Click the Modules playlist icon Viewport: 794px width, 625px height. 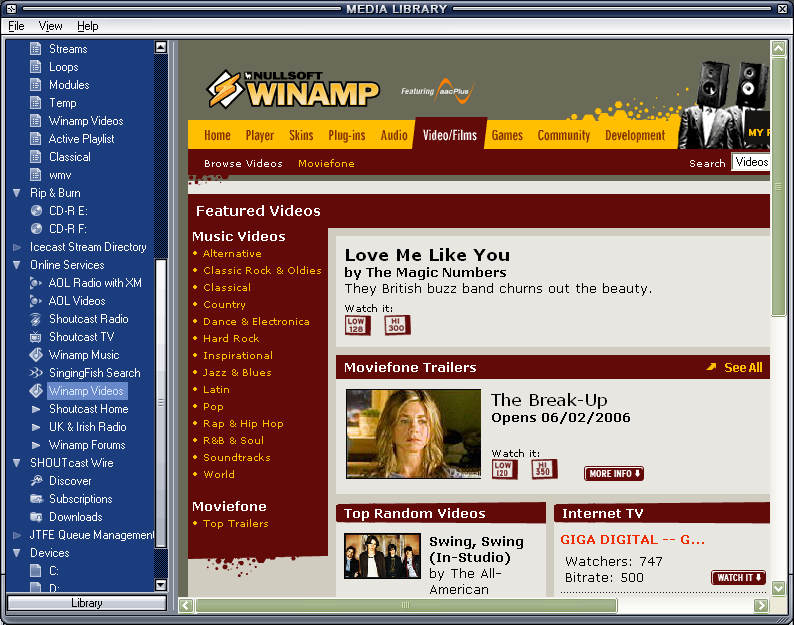(35, 85)
